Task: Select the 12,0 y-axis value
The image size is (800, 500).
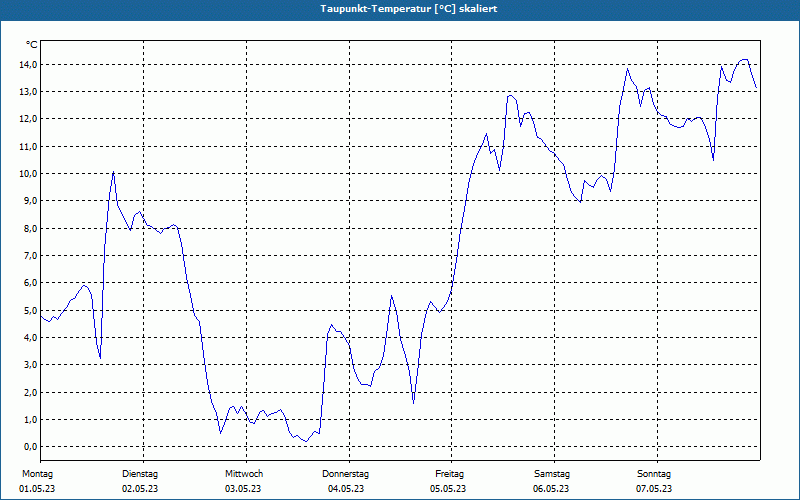Action: (x=28, y=119)
